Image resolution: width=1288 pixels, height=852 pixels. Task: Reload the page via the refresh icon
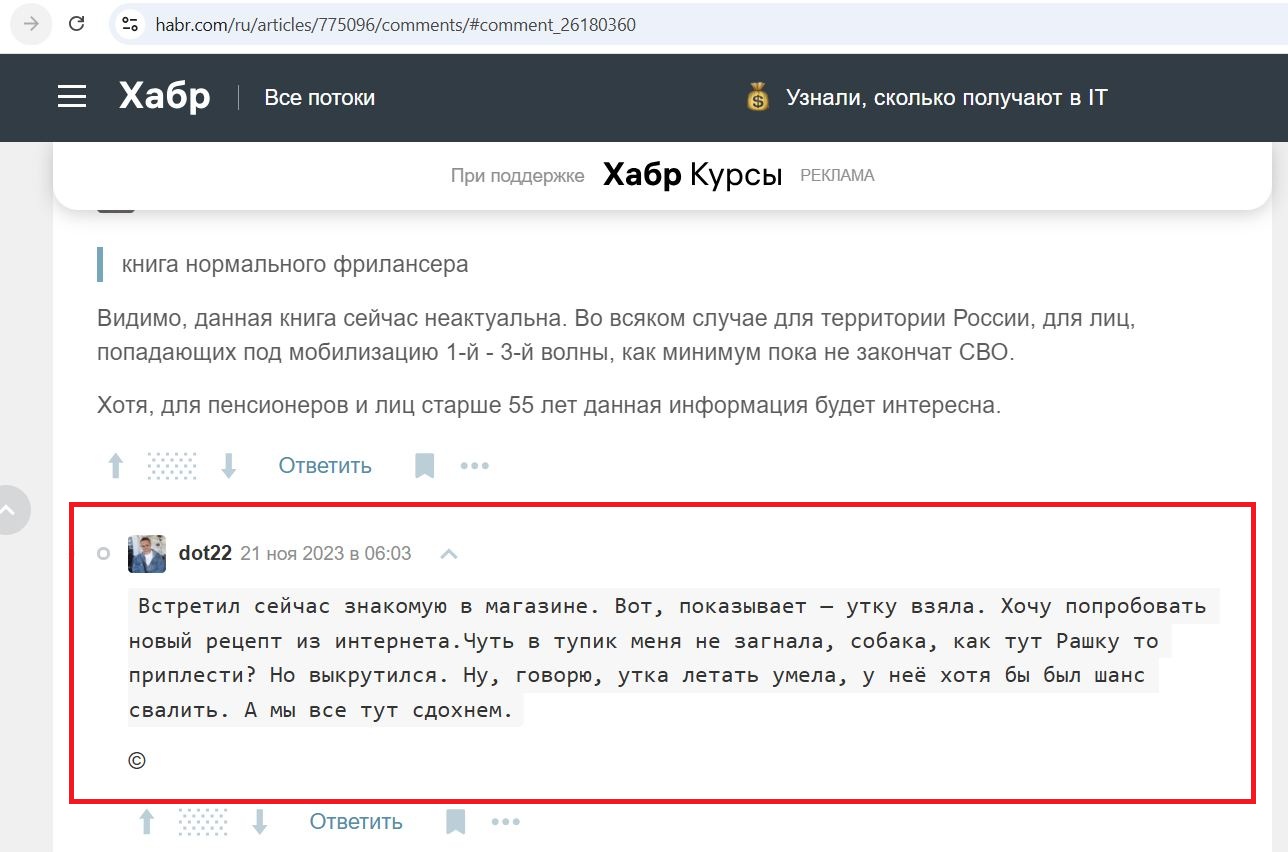77,24
